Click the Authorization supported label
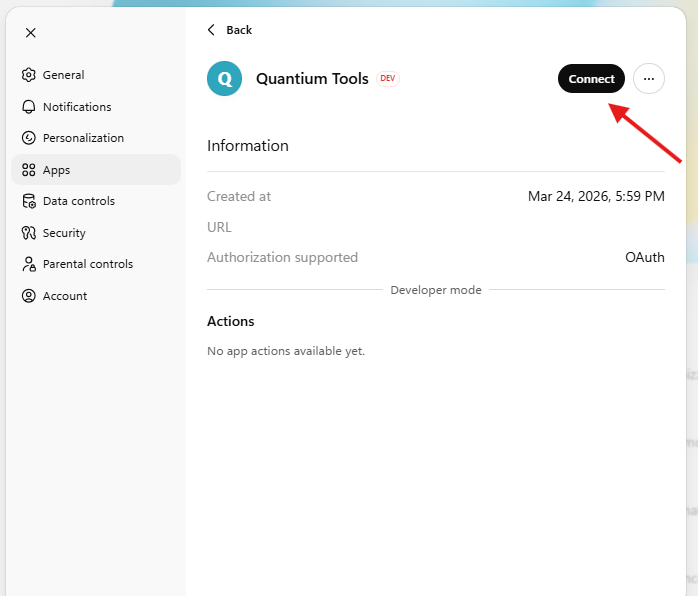 [x=282, y=257]
